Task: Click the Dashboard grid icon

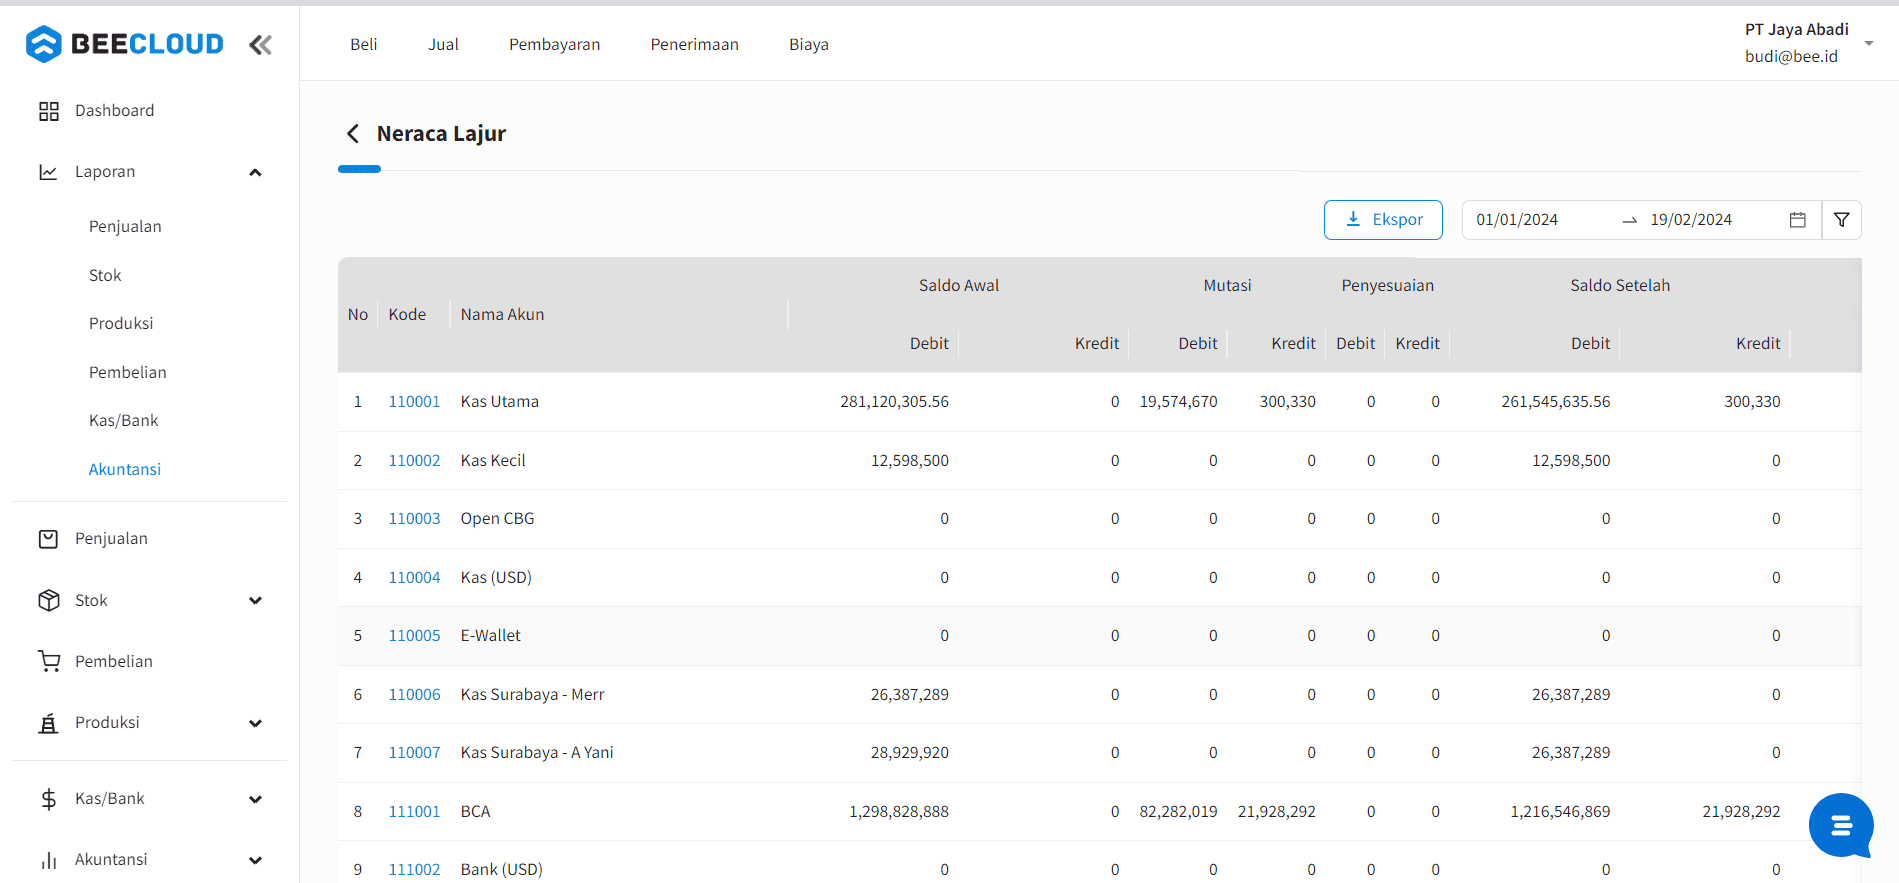Action: pos(48,111)
